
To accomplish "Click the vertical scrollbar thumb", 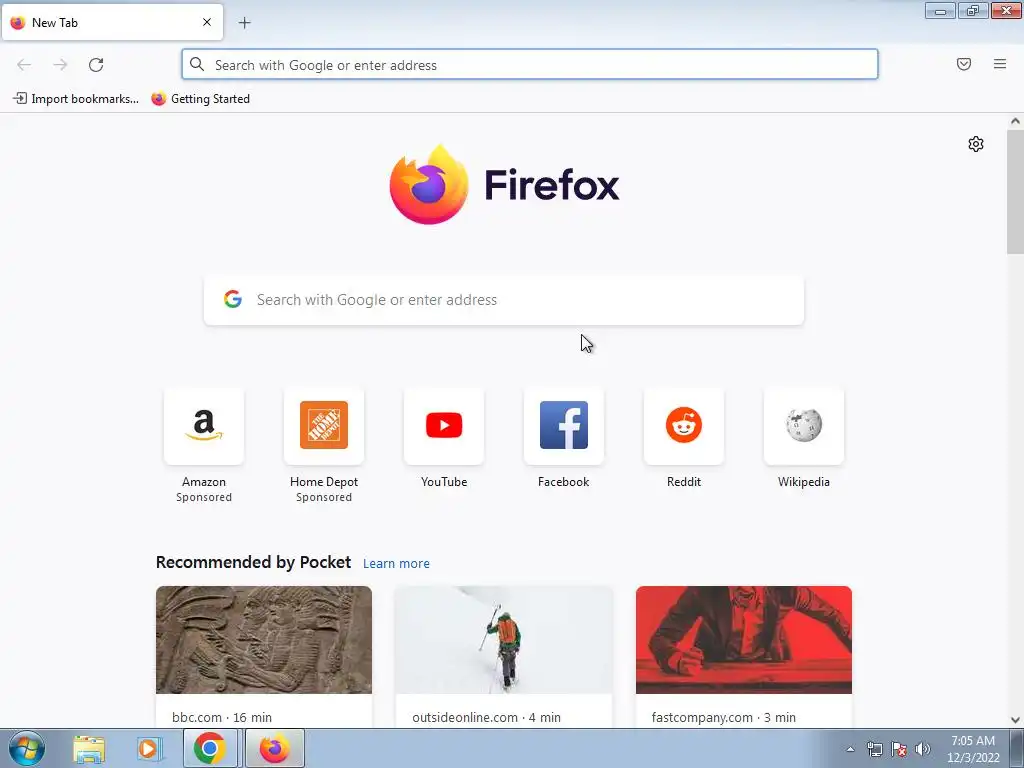I will 1015,191.
